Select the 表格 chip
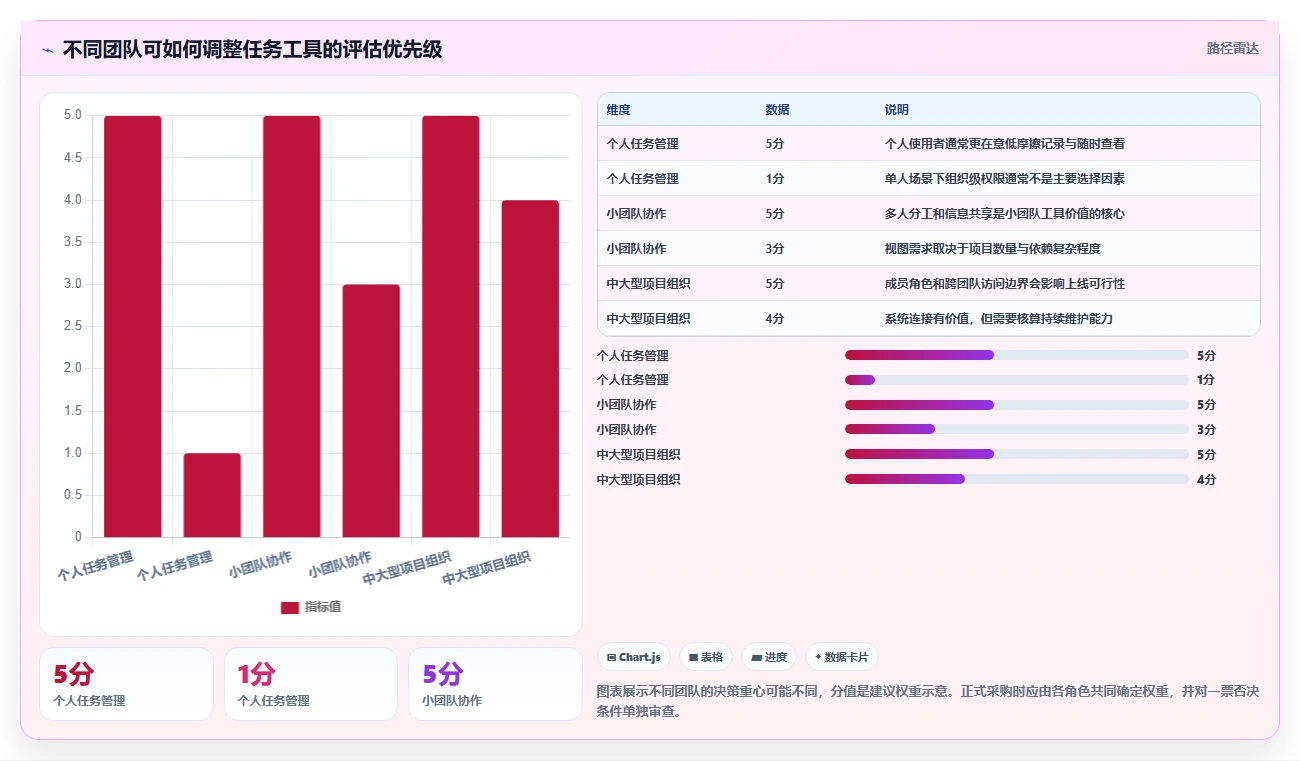This screenshot has height=761, width=1300. pyautogui.click(x=706, y=657)
